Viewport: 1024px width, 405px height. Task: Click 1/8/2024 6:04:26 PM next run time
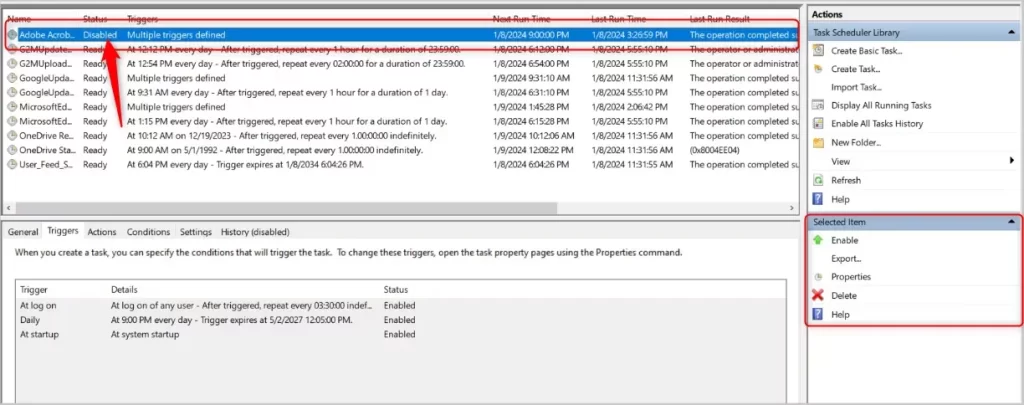coord(532,164)
